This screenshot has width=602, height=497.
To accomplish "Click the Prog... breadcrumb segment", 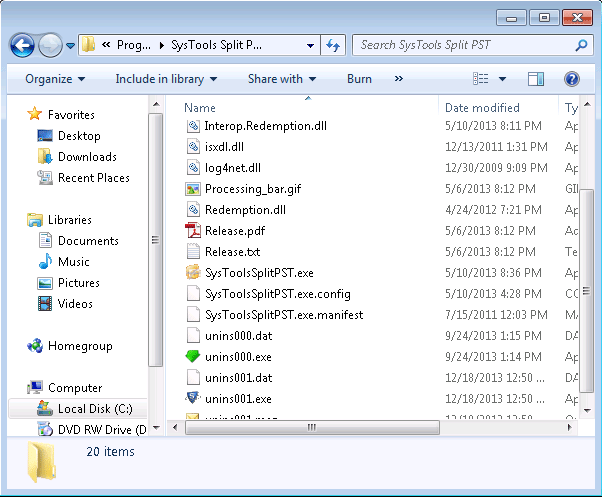I will coord(134,45).
